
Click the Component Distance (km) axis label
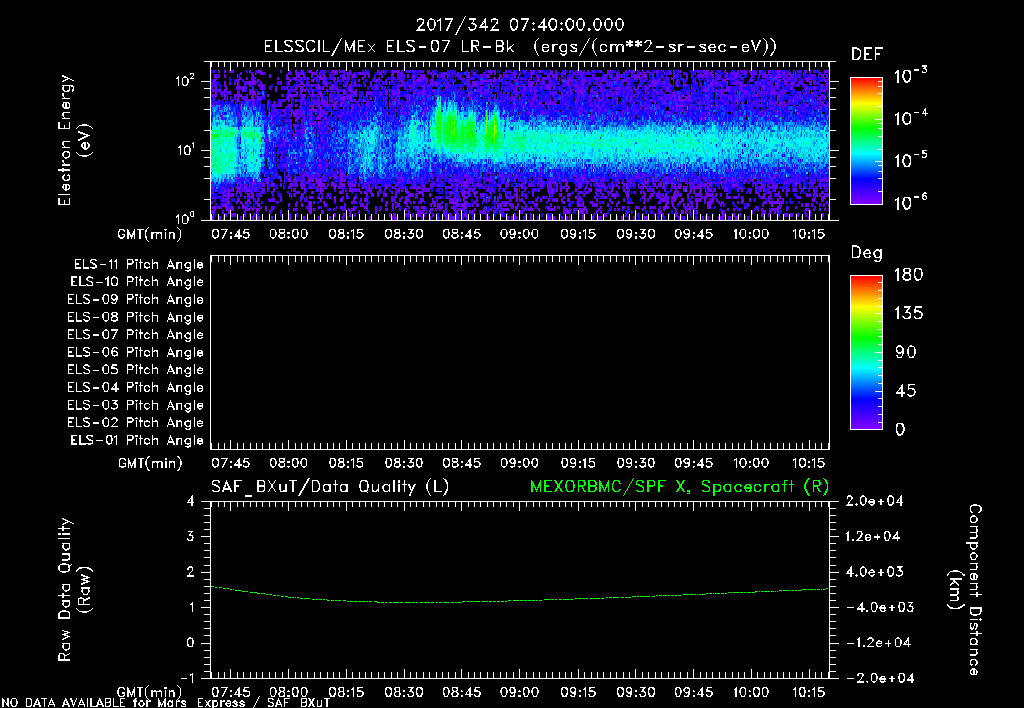[965, 590]
